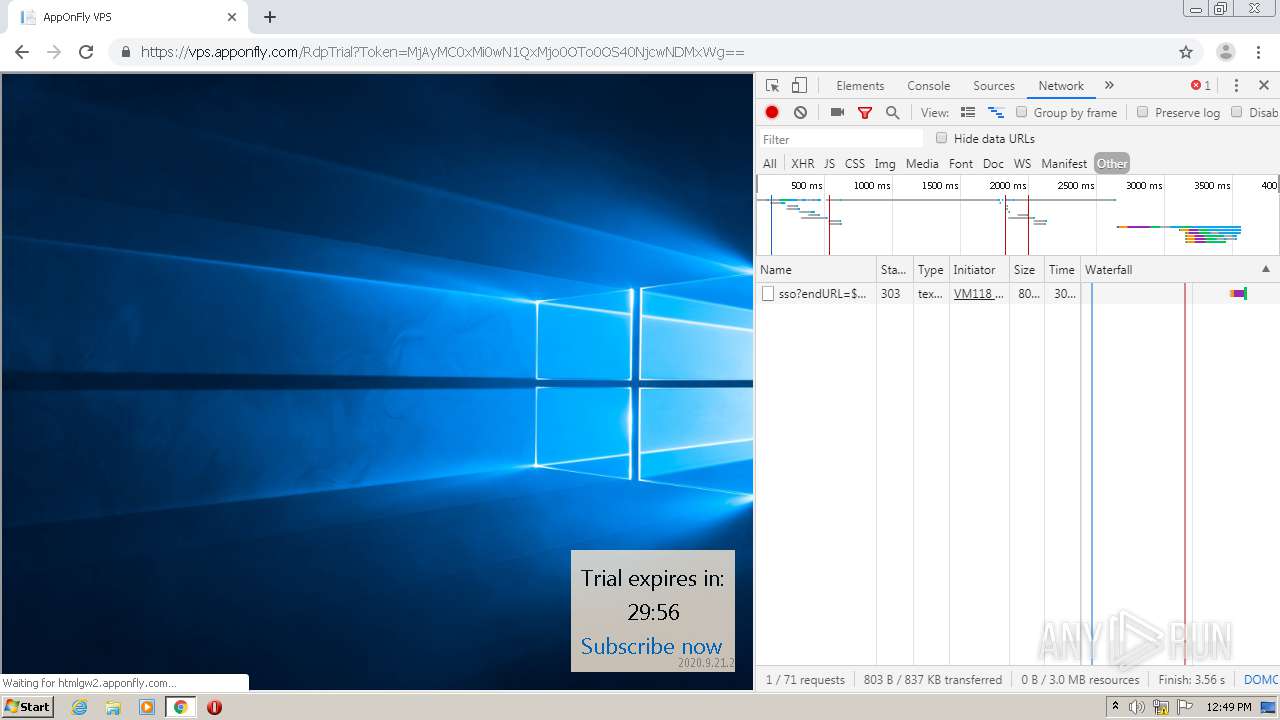Click the network Filter input field
This screenshot has width=1280, height=720.
(840, 139)
